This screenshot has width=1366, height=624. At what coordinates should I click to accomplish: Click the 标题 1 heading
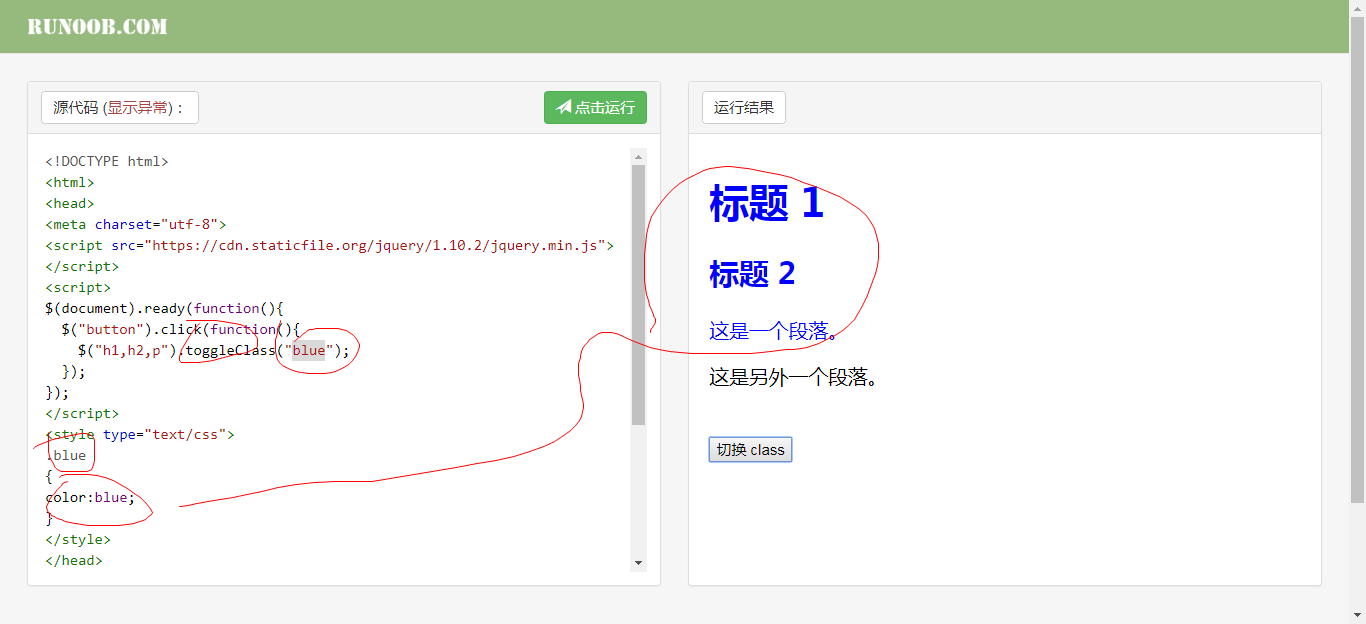click(x=766, y=203)
